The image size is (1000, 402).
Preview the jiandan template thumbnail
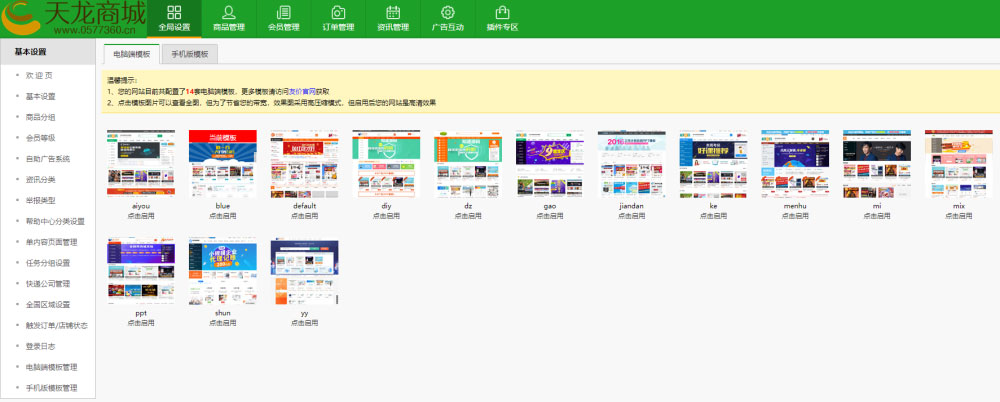click(631, 163)
